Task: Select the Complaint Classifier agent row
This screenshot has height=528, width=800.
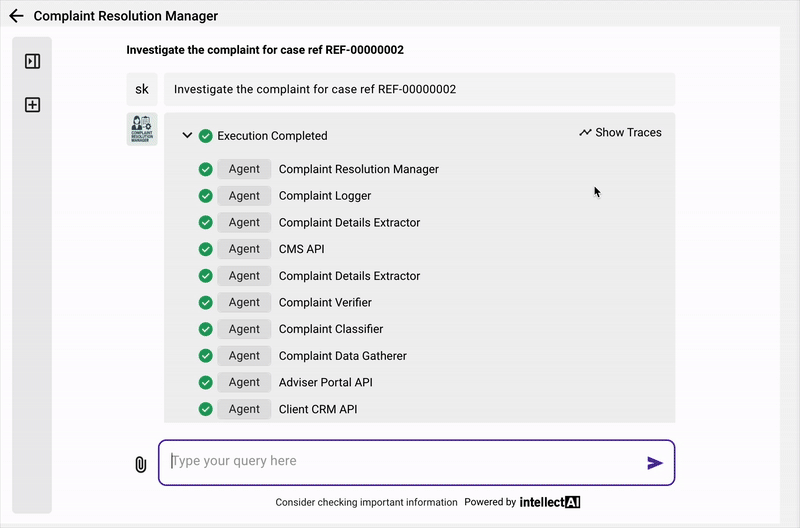Action: click(x=330, y=329)
